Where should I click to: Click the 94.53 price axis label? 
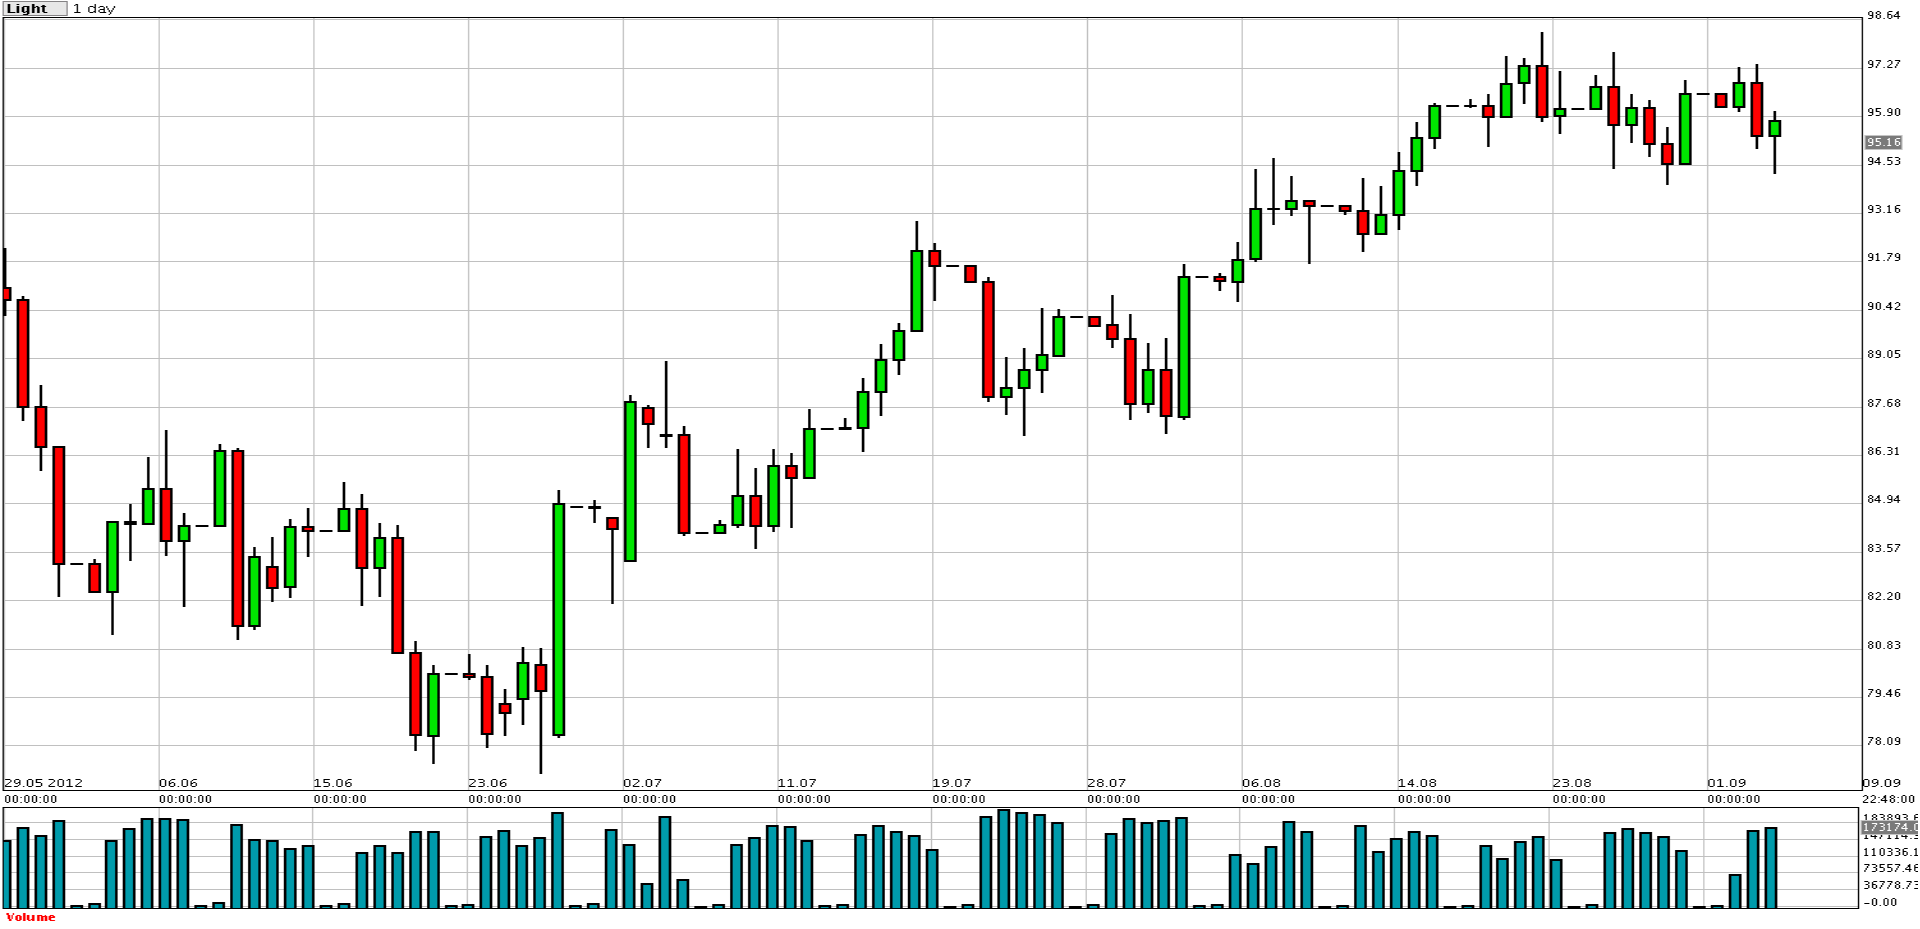click(x=1884, y=161)
